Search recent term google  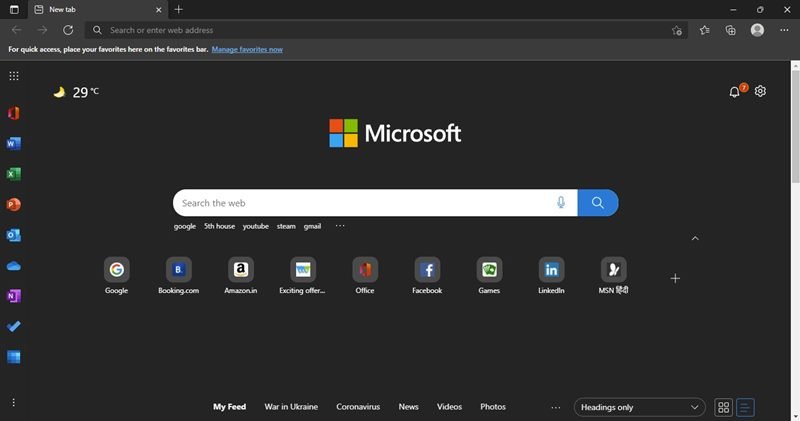(x=185, y=226)
